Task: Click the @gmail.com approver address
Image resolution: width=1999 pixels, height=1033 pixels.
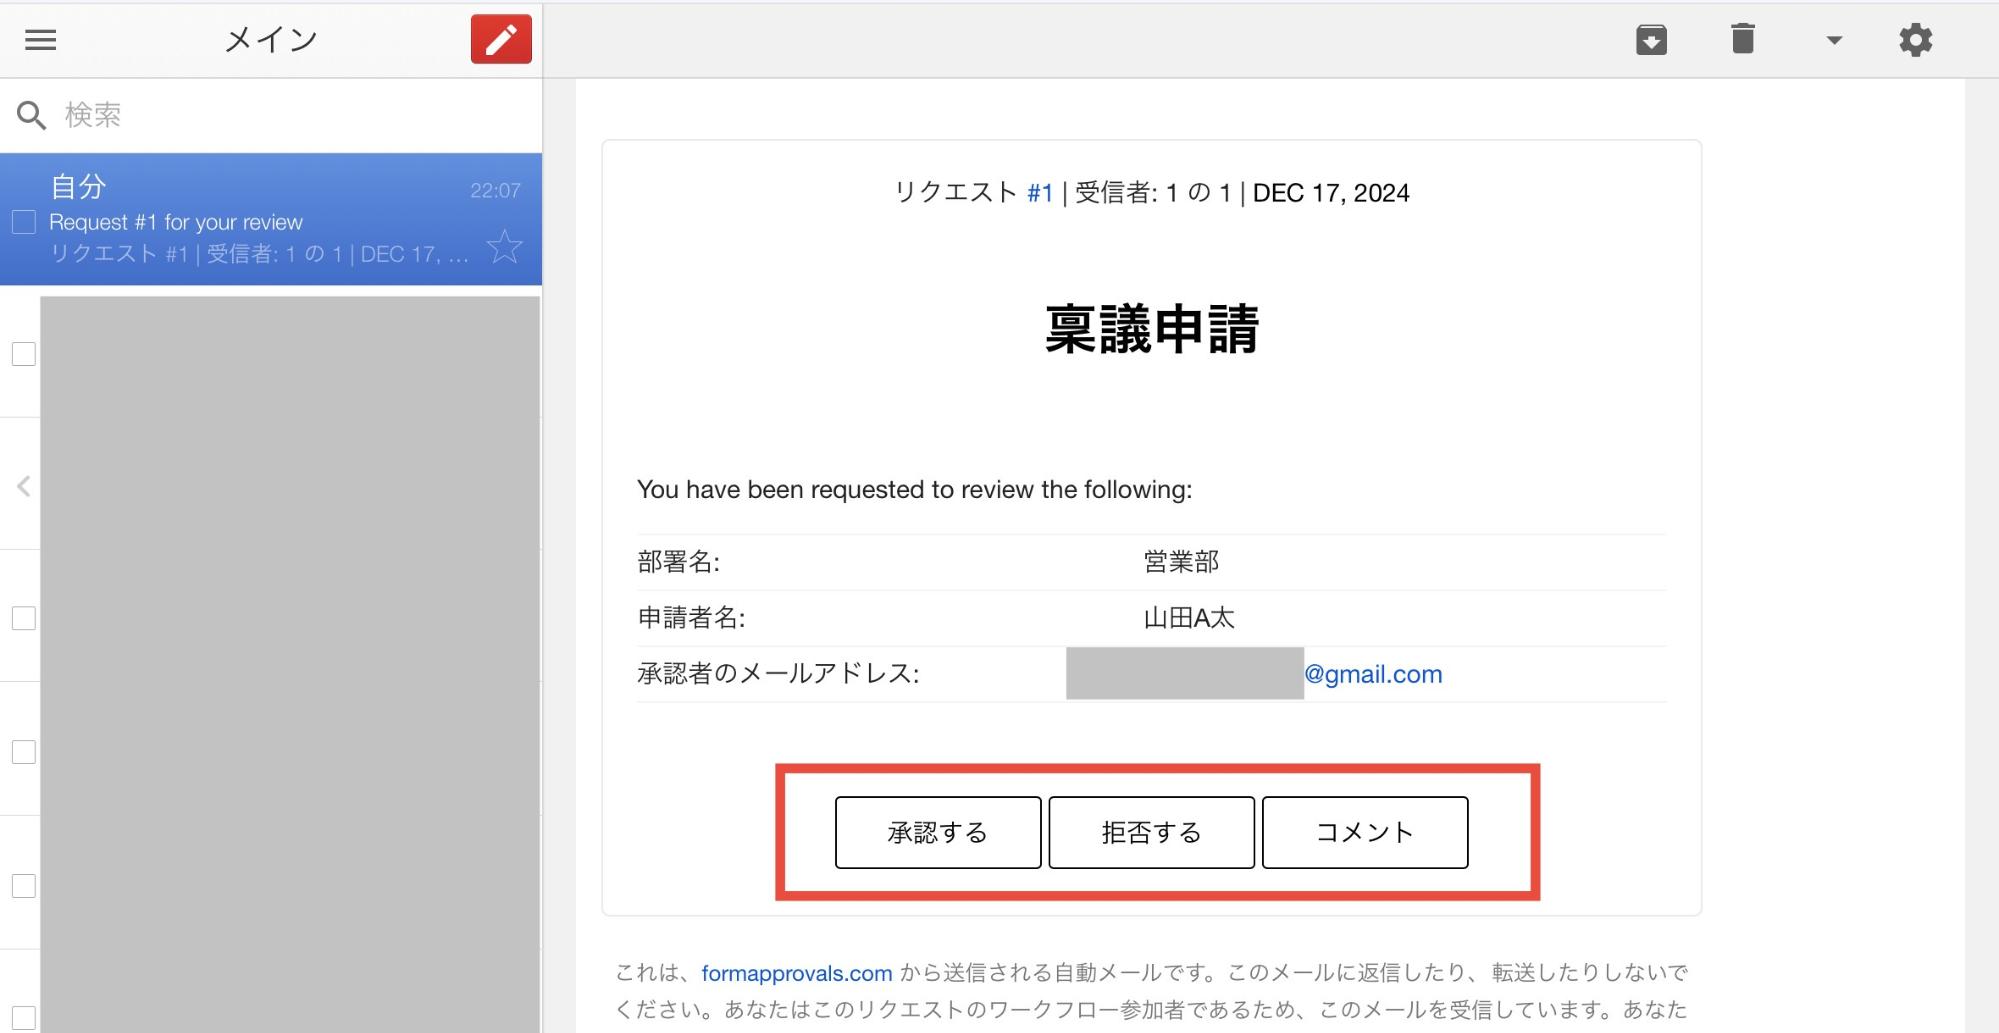Action: (x=1372, y=674)
